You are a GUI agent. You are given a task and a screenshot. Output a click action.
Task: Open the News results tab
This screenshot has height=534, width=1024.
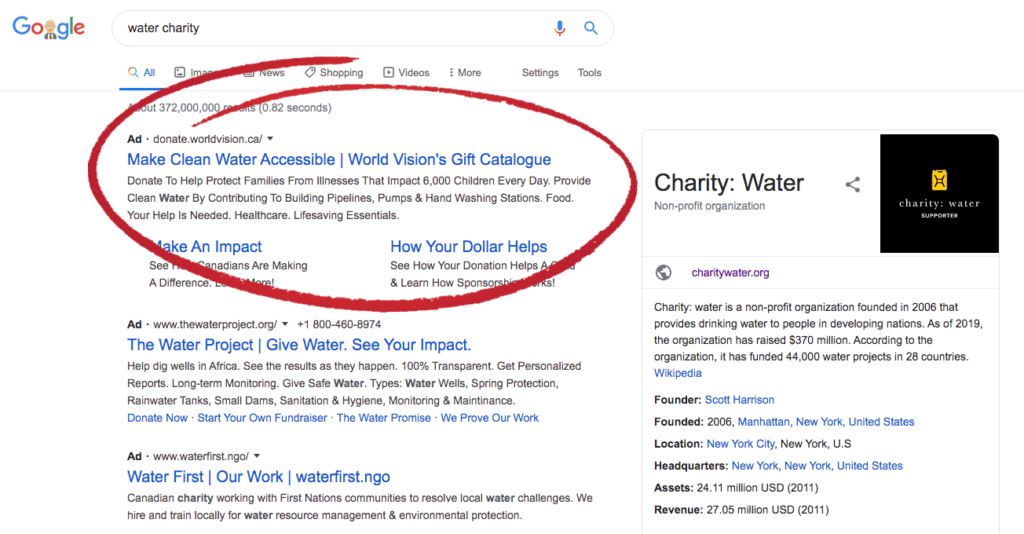[264, 73]
